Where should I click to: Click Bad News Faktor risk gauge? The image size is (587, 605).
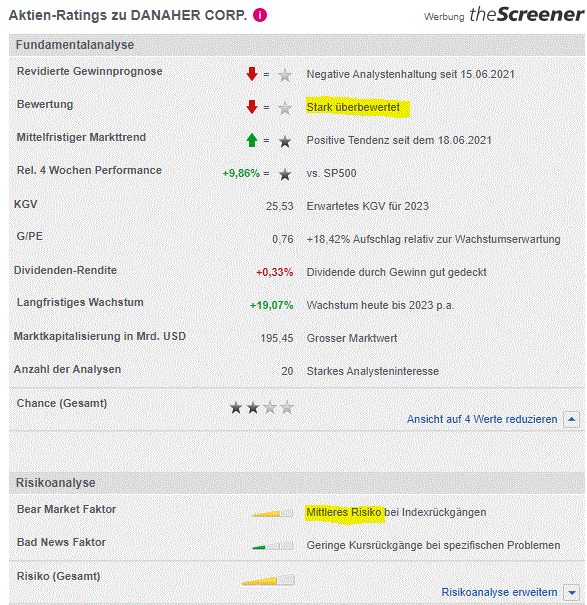click(272, 546)
